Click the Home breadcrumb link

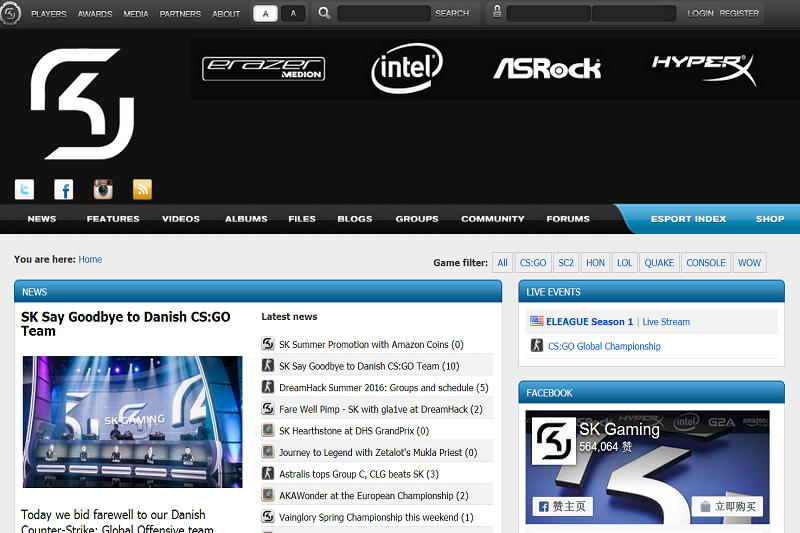[90, 259]
